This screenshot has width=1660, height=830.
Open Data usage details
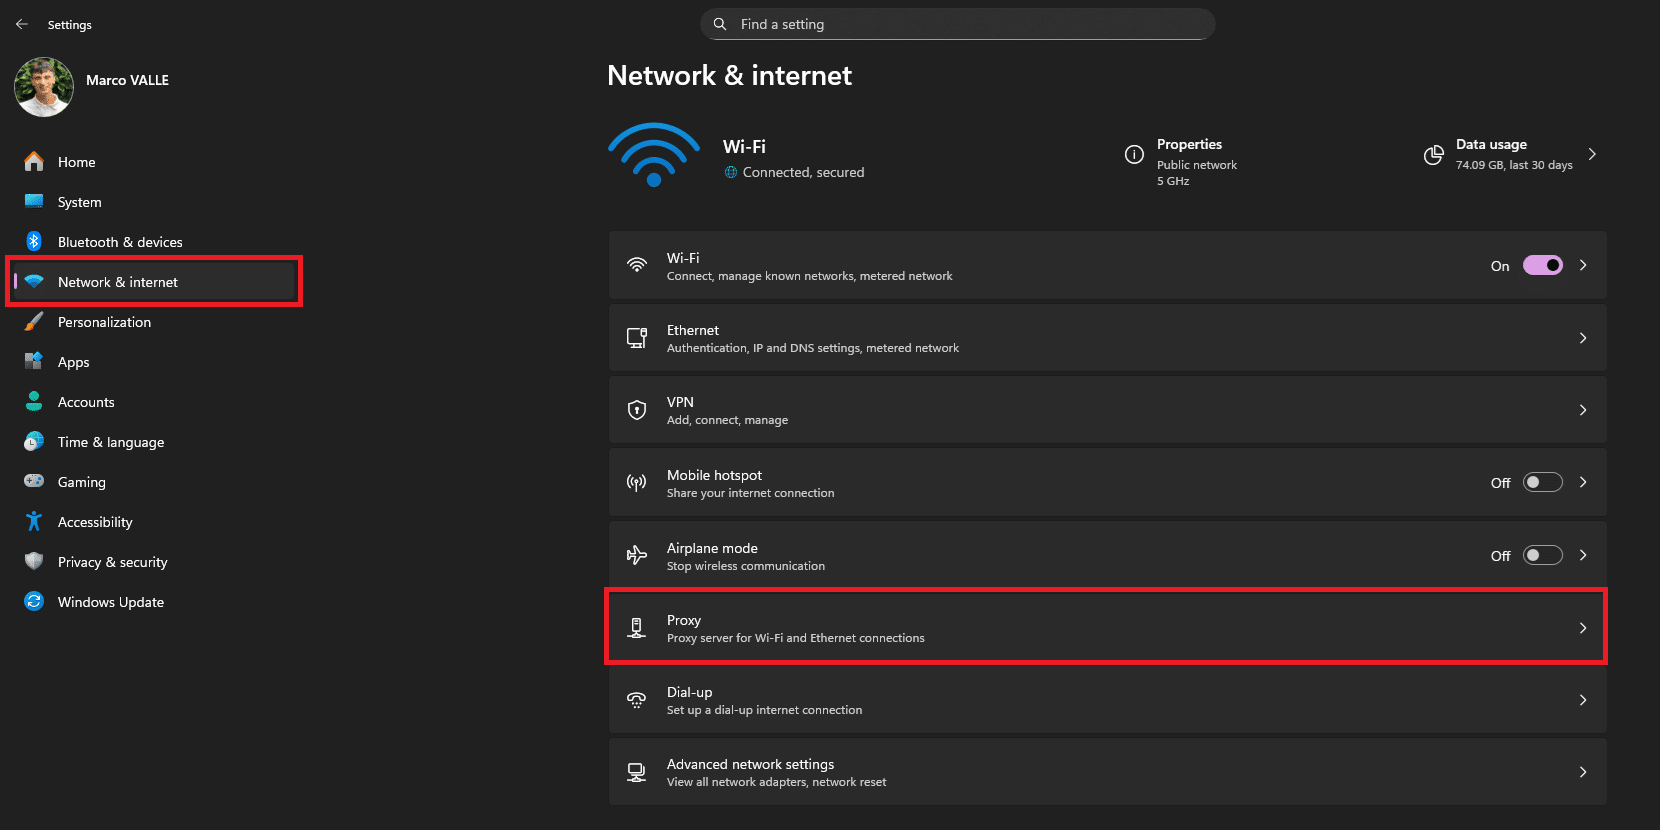click(x=1592, y=154)
